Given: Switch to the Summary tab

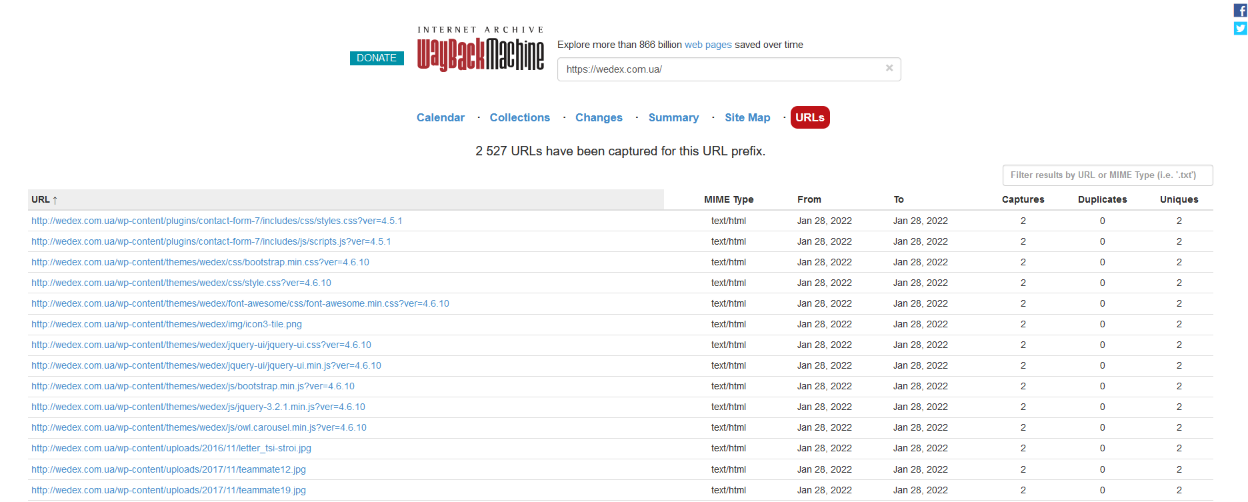Looking at the screenshot, I should point(674,118).
